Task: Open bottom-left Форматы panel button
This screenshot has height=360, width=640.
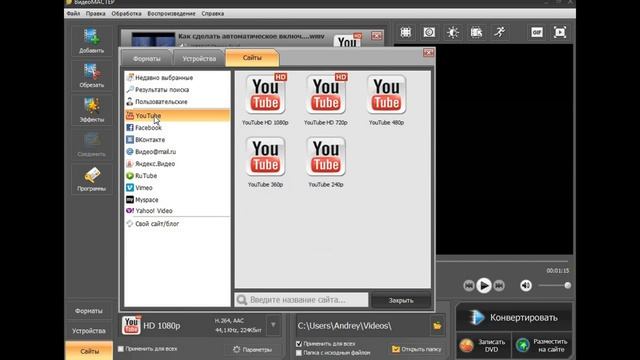Action: (89, 311)
